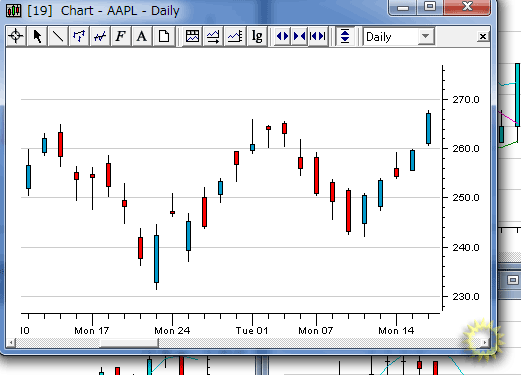This screenshot has height=375, width=521.
Task: Click the horizontal scrollbar thumb
Action: [129, 343]
